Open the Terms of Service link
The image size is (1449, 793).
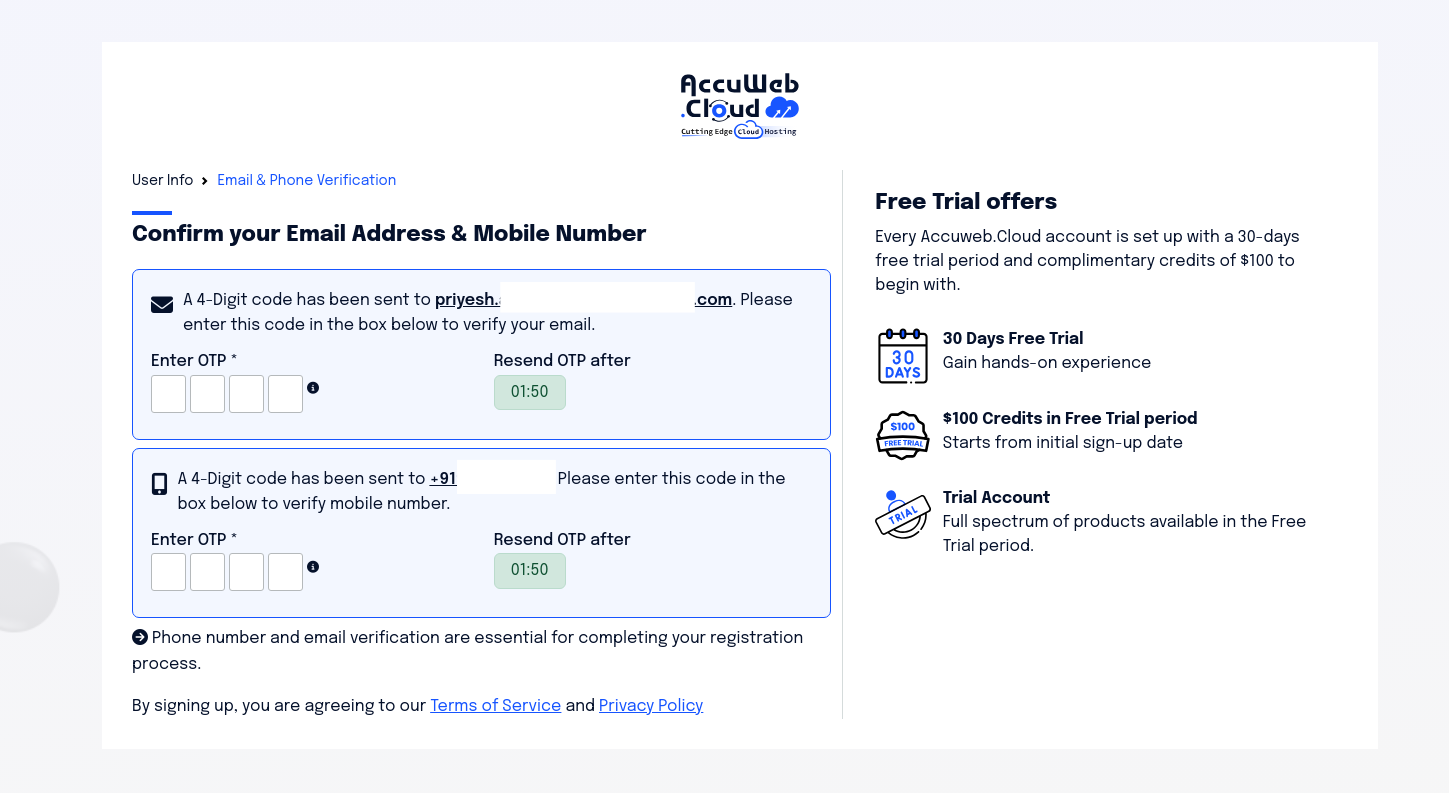(495, 705)
